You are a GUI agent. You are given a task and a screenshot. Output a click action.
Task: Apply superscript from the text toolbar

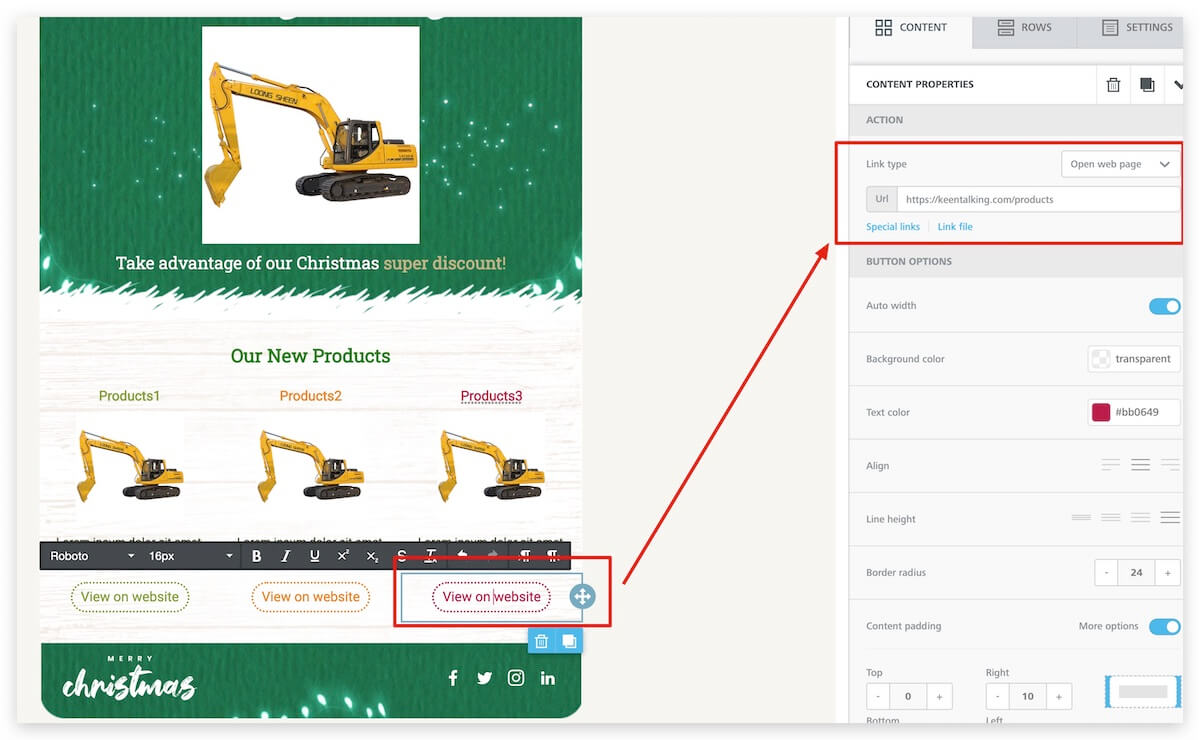tap(343, 556)
